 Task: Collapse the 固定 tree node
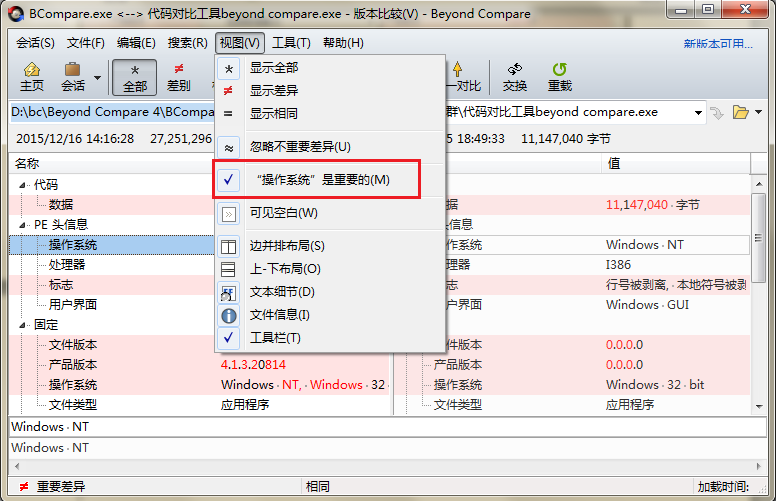tap(22, 325)
